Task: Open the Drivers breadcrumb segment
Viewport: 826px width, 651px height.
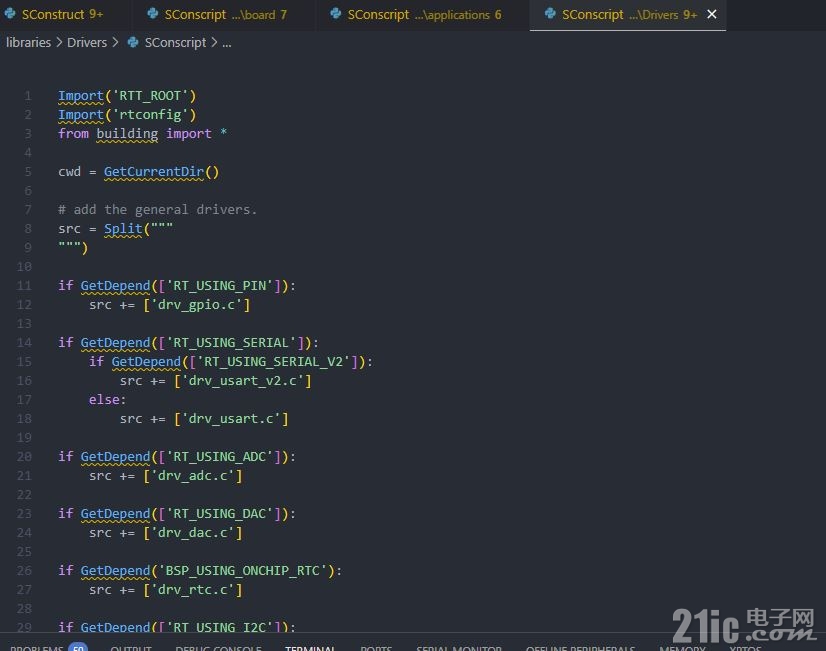Action: coord(87,43)
